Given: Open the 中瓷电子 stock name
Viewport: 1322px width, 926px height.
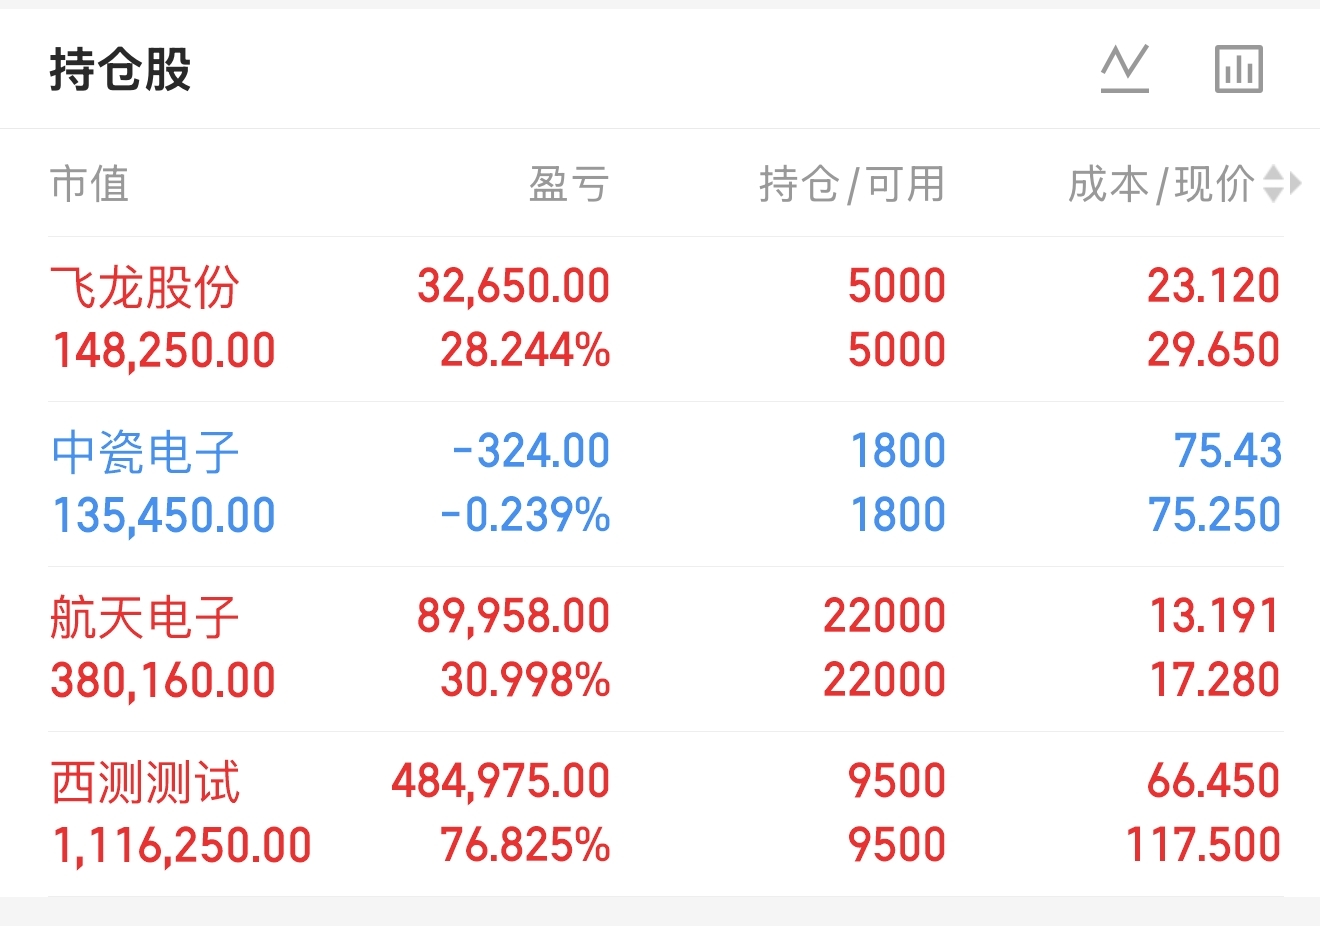Looking at the screenshot, I should tap(145, 452).
